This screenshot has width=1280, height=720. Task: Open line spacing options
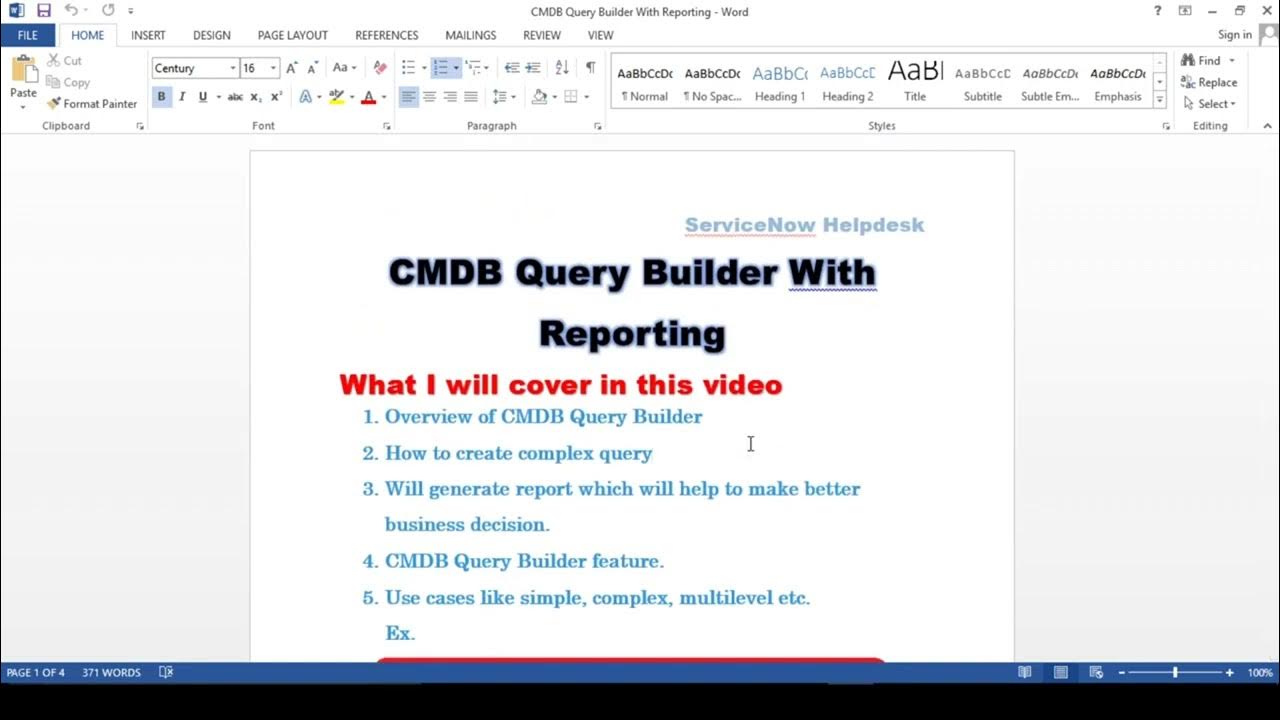[x=499, y=97]
